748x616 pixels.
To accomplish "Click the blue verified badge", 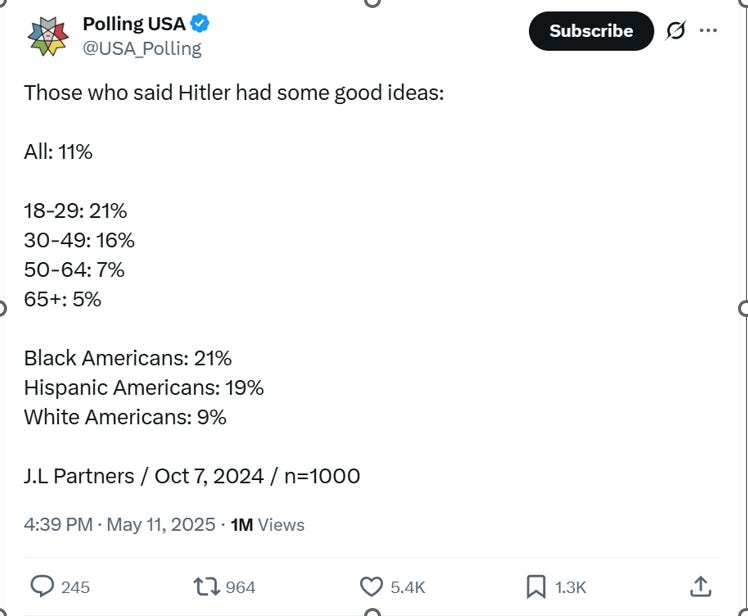I will click(200, 24).
